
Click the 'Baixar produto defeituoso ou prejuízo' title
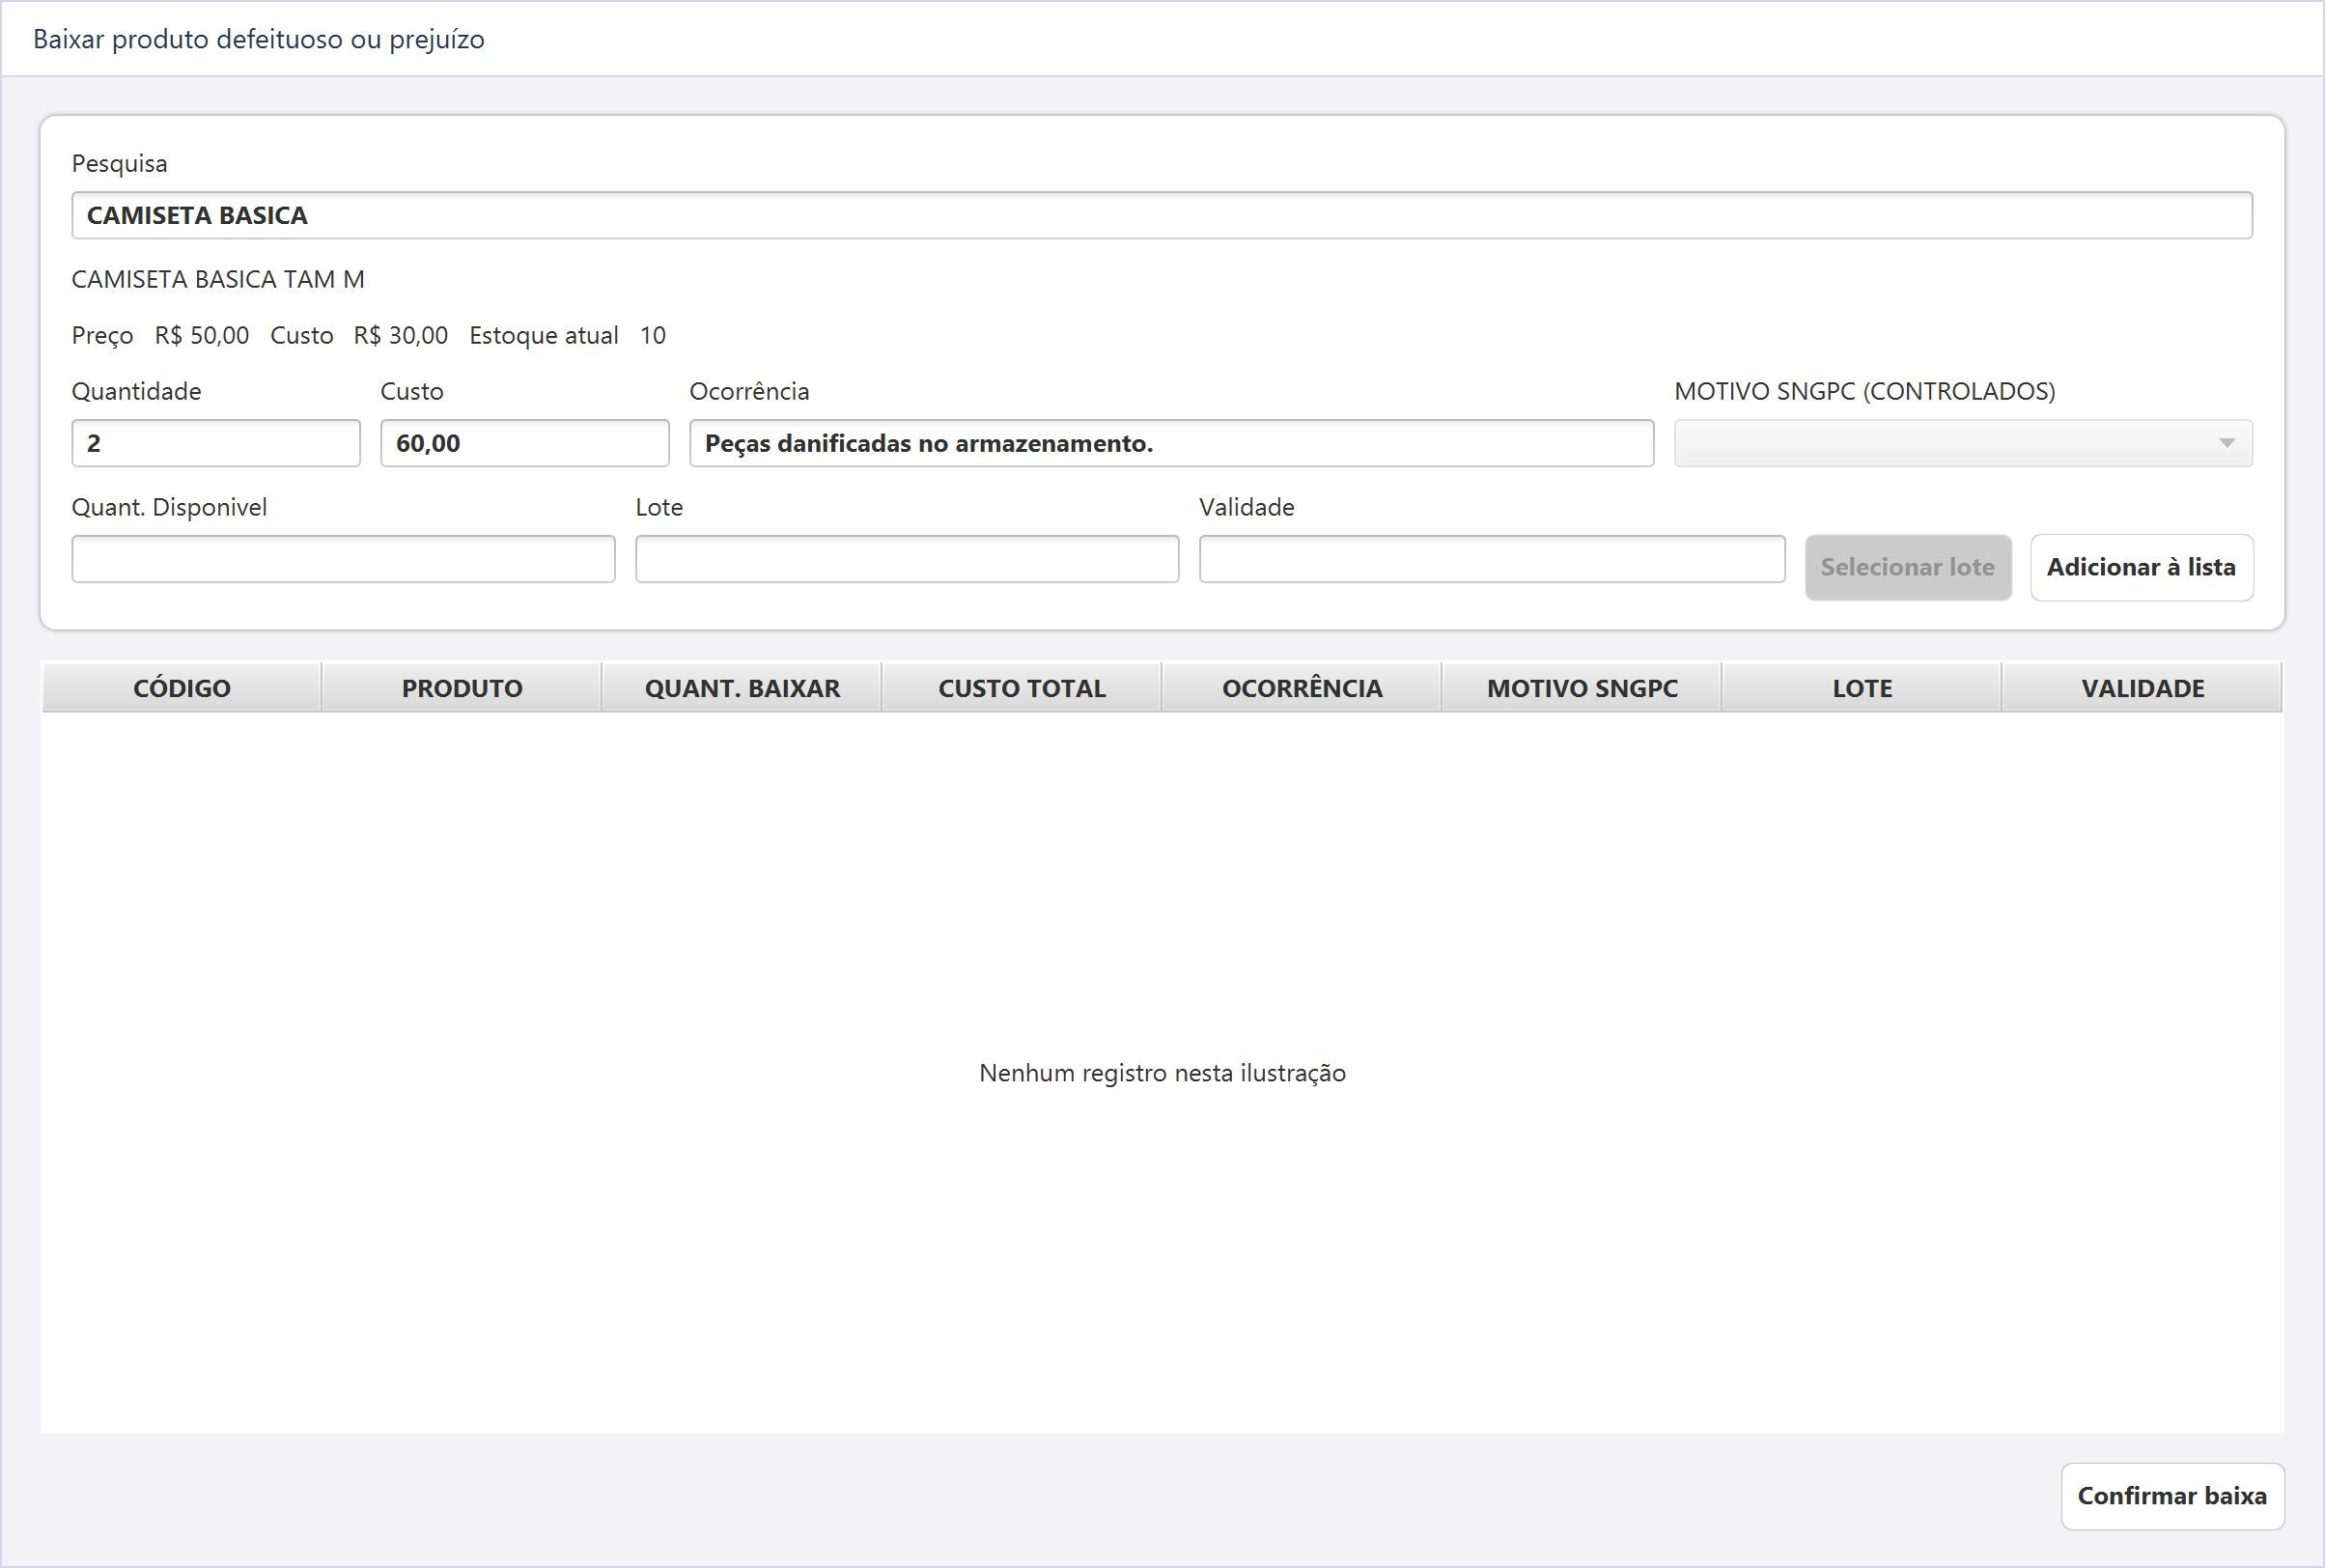tap(259, 39)
